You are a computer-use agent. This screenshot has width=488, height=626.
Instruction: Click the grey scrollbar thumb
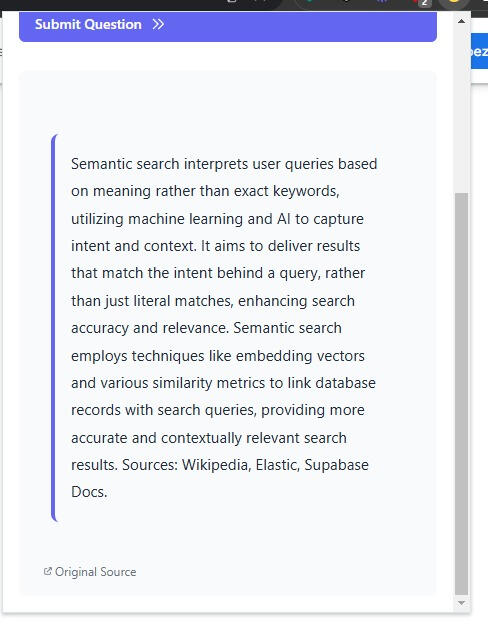[x=461, y=394]
